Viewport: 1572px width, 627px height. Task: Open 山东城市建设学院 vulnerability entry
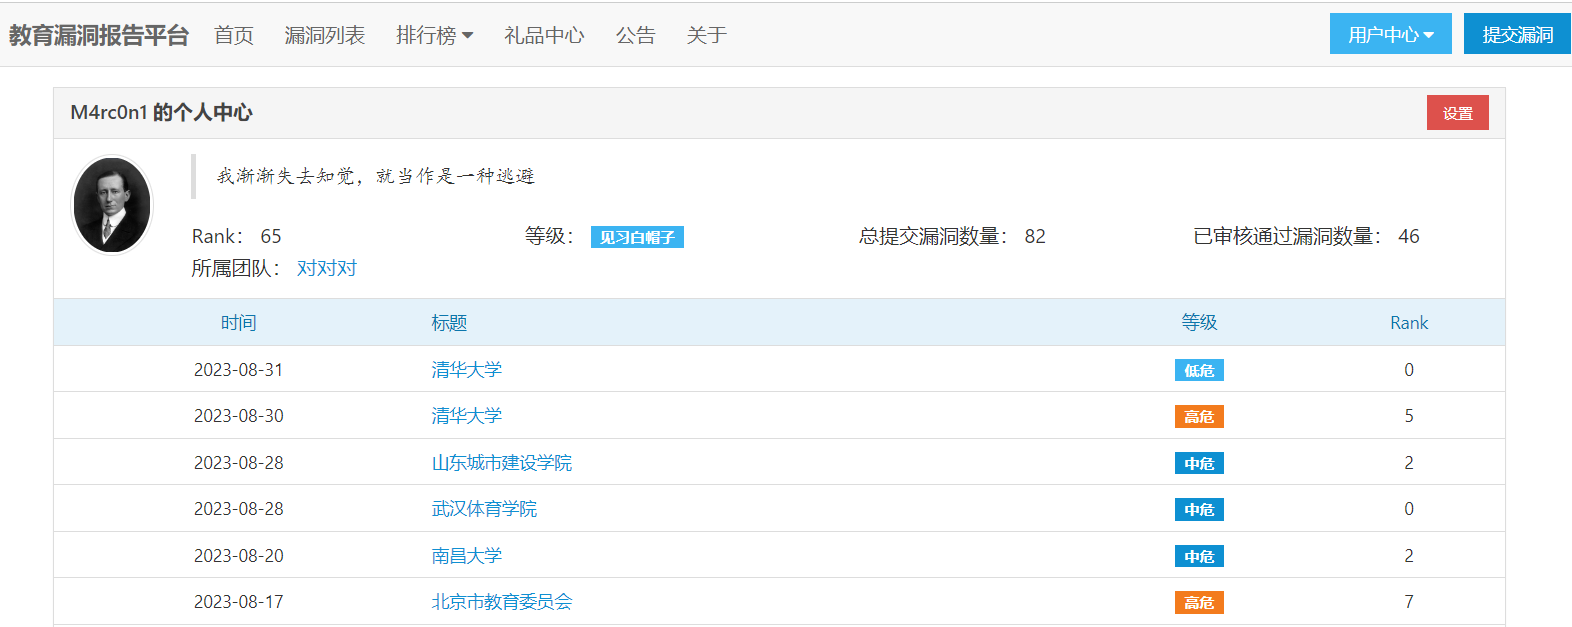point(501,463)
